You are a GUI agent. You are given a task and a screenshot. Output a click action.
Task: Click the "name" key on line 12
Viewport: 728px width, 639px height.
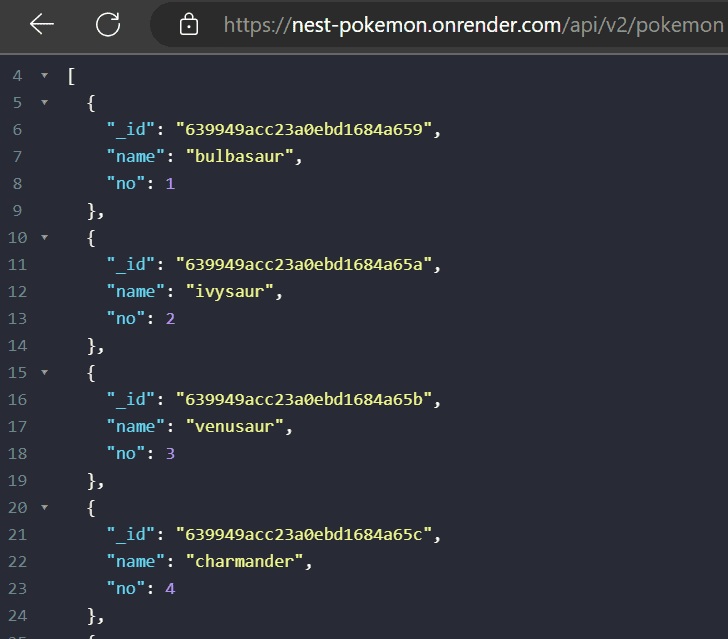(x=136, y=292)
